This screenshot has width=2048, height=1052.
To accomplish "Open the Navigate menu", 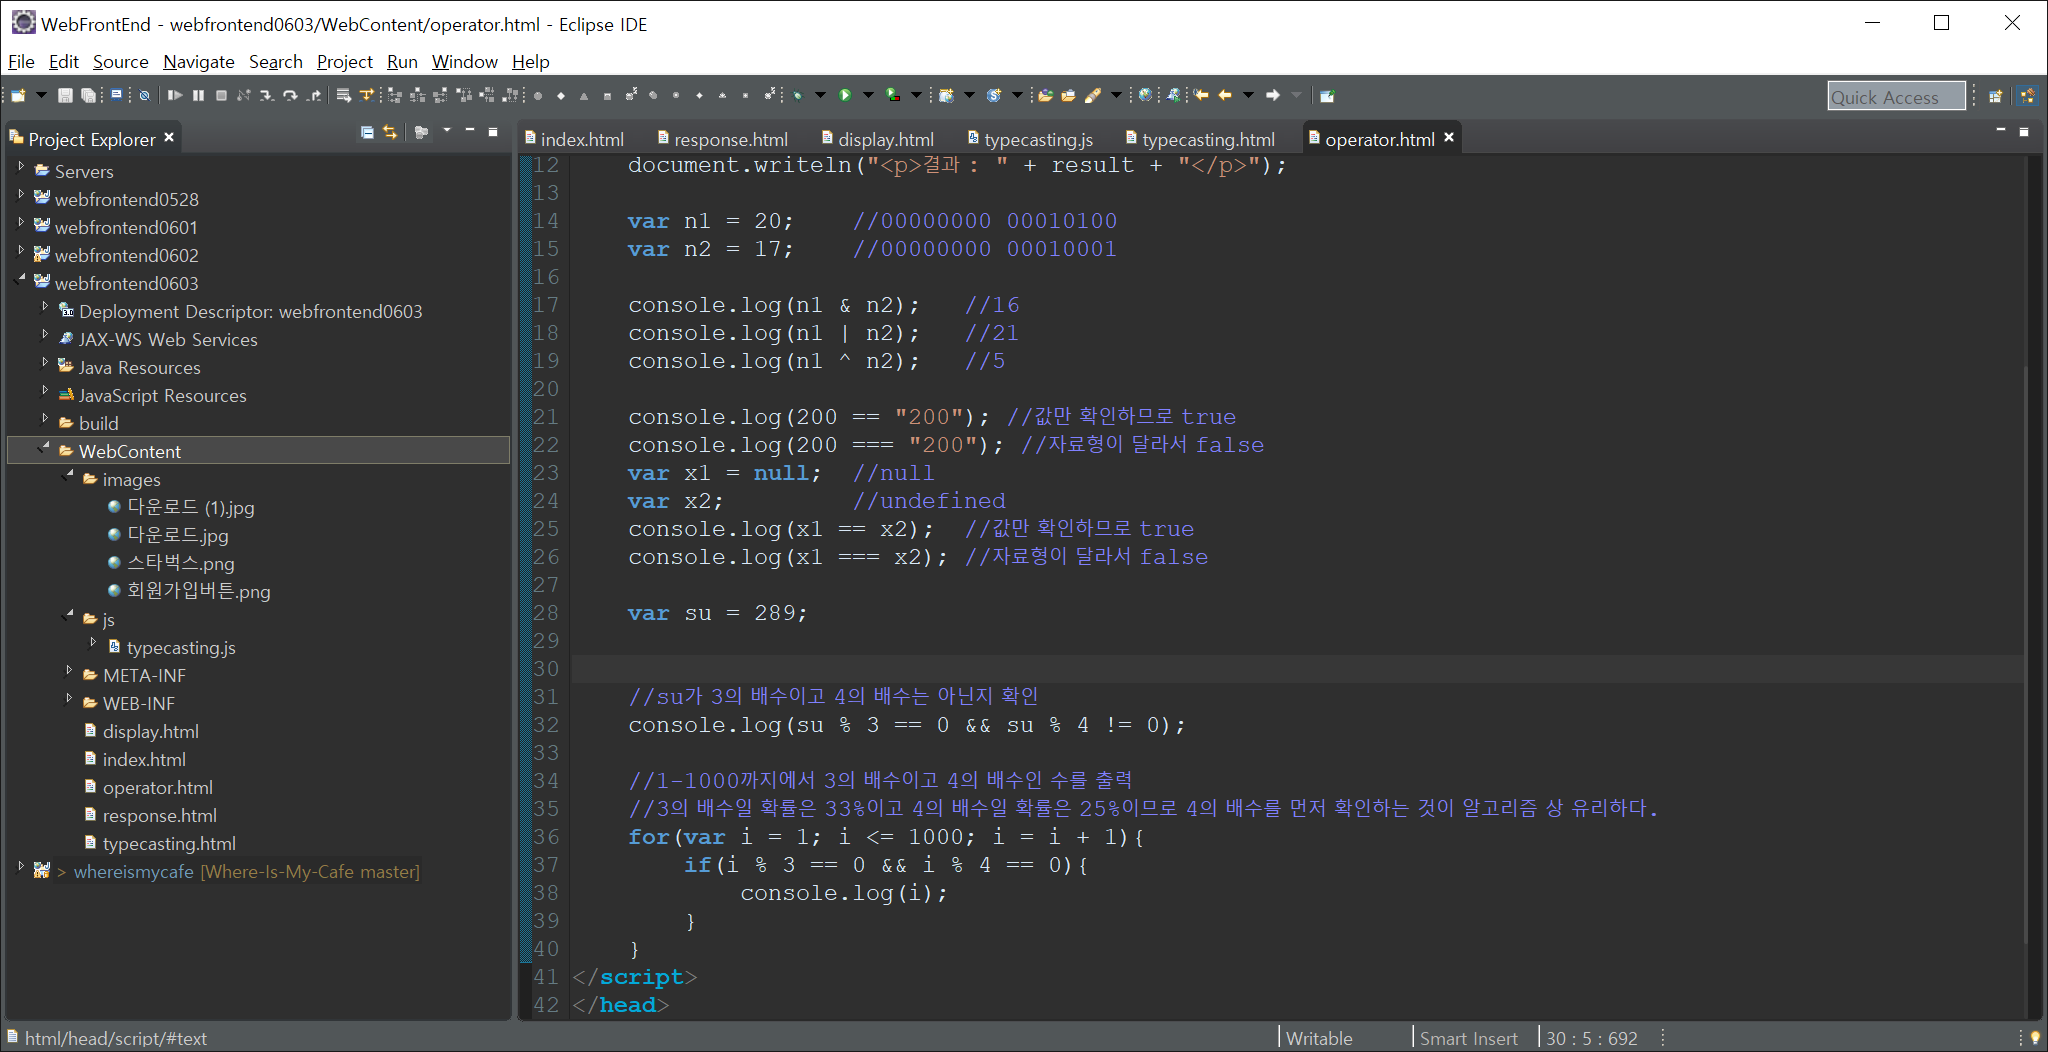I will [x=199, y=62].
